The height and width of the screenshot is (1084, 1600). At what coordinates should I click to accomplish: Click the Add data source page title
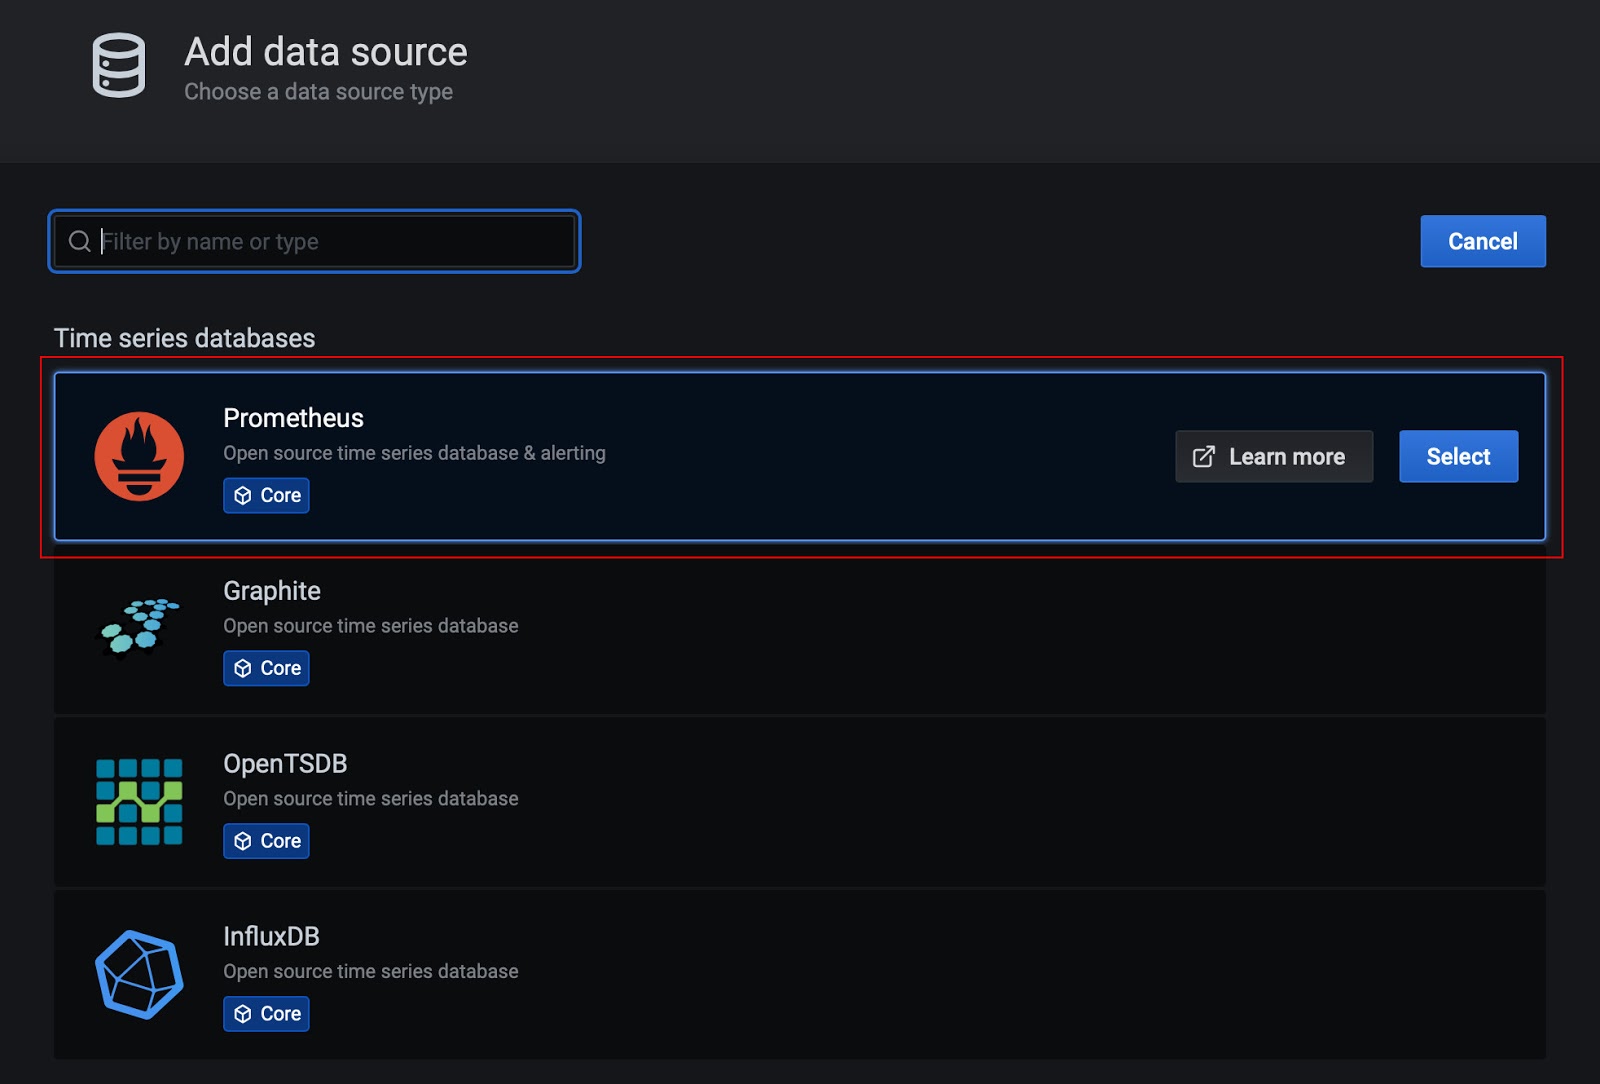coord(326,52)
